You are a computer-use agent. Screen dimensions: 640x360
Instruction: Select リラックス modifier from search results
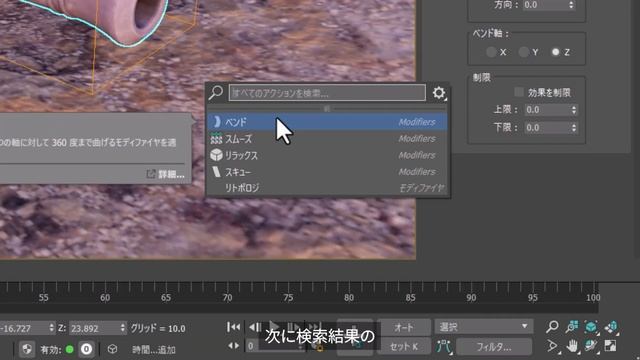327,155
